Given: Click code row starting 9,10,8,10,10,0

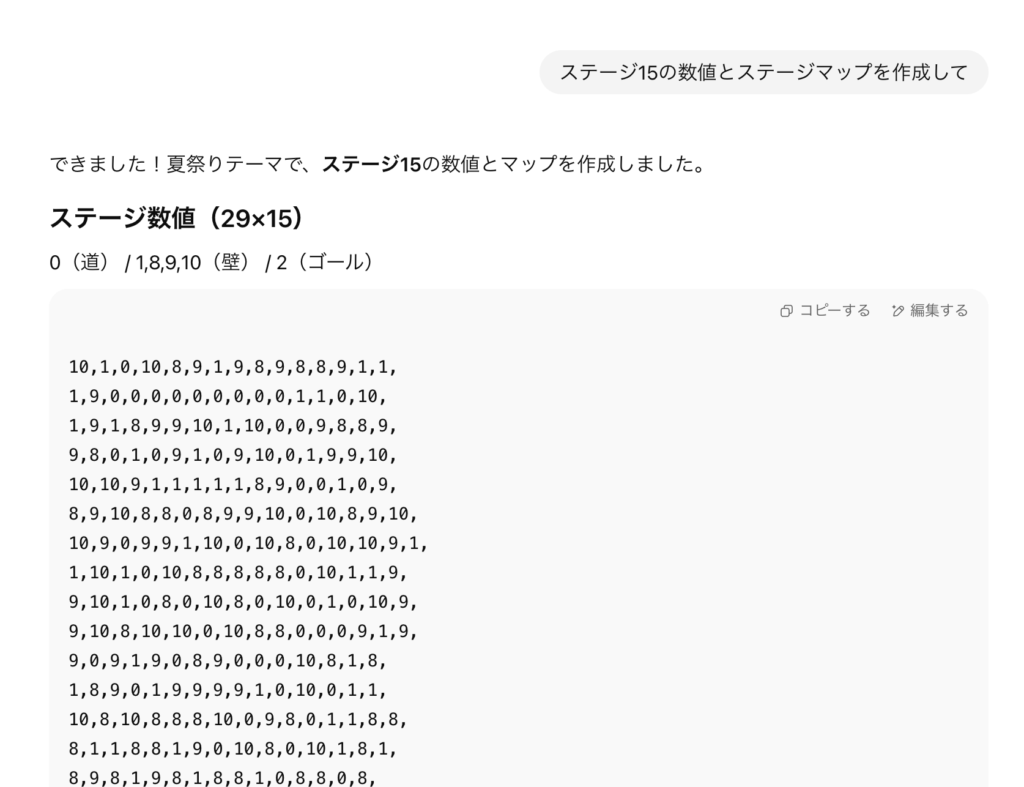Looking at the screenshot, I should click(243, 632).
